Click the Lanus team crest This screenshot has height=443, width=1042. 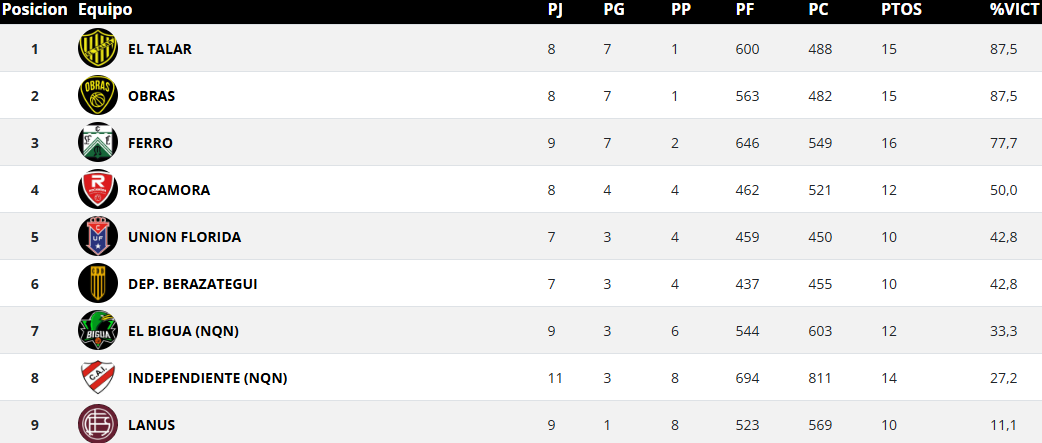tap(97, 424)
